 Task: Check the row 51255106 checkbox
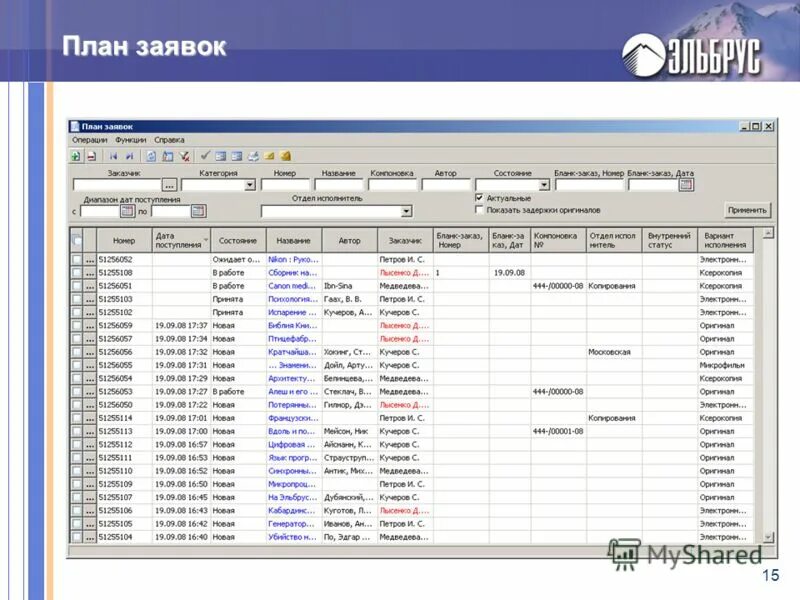click(x=77, y=510)
